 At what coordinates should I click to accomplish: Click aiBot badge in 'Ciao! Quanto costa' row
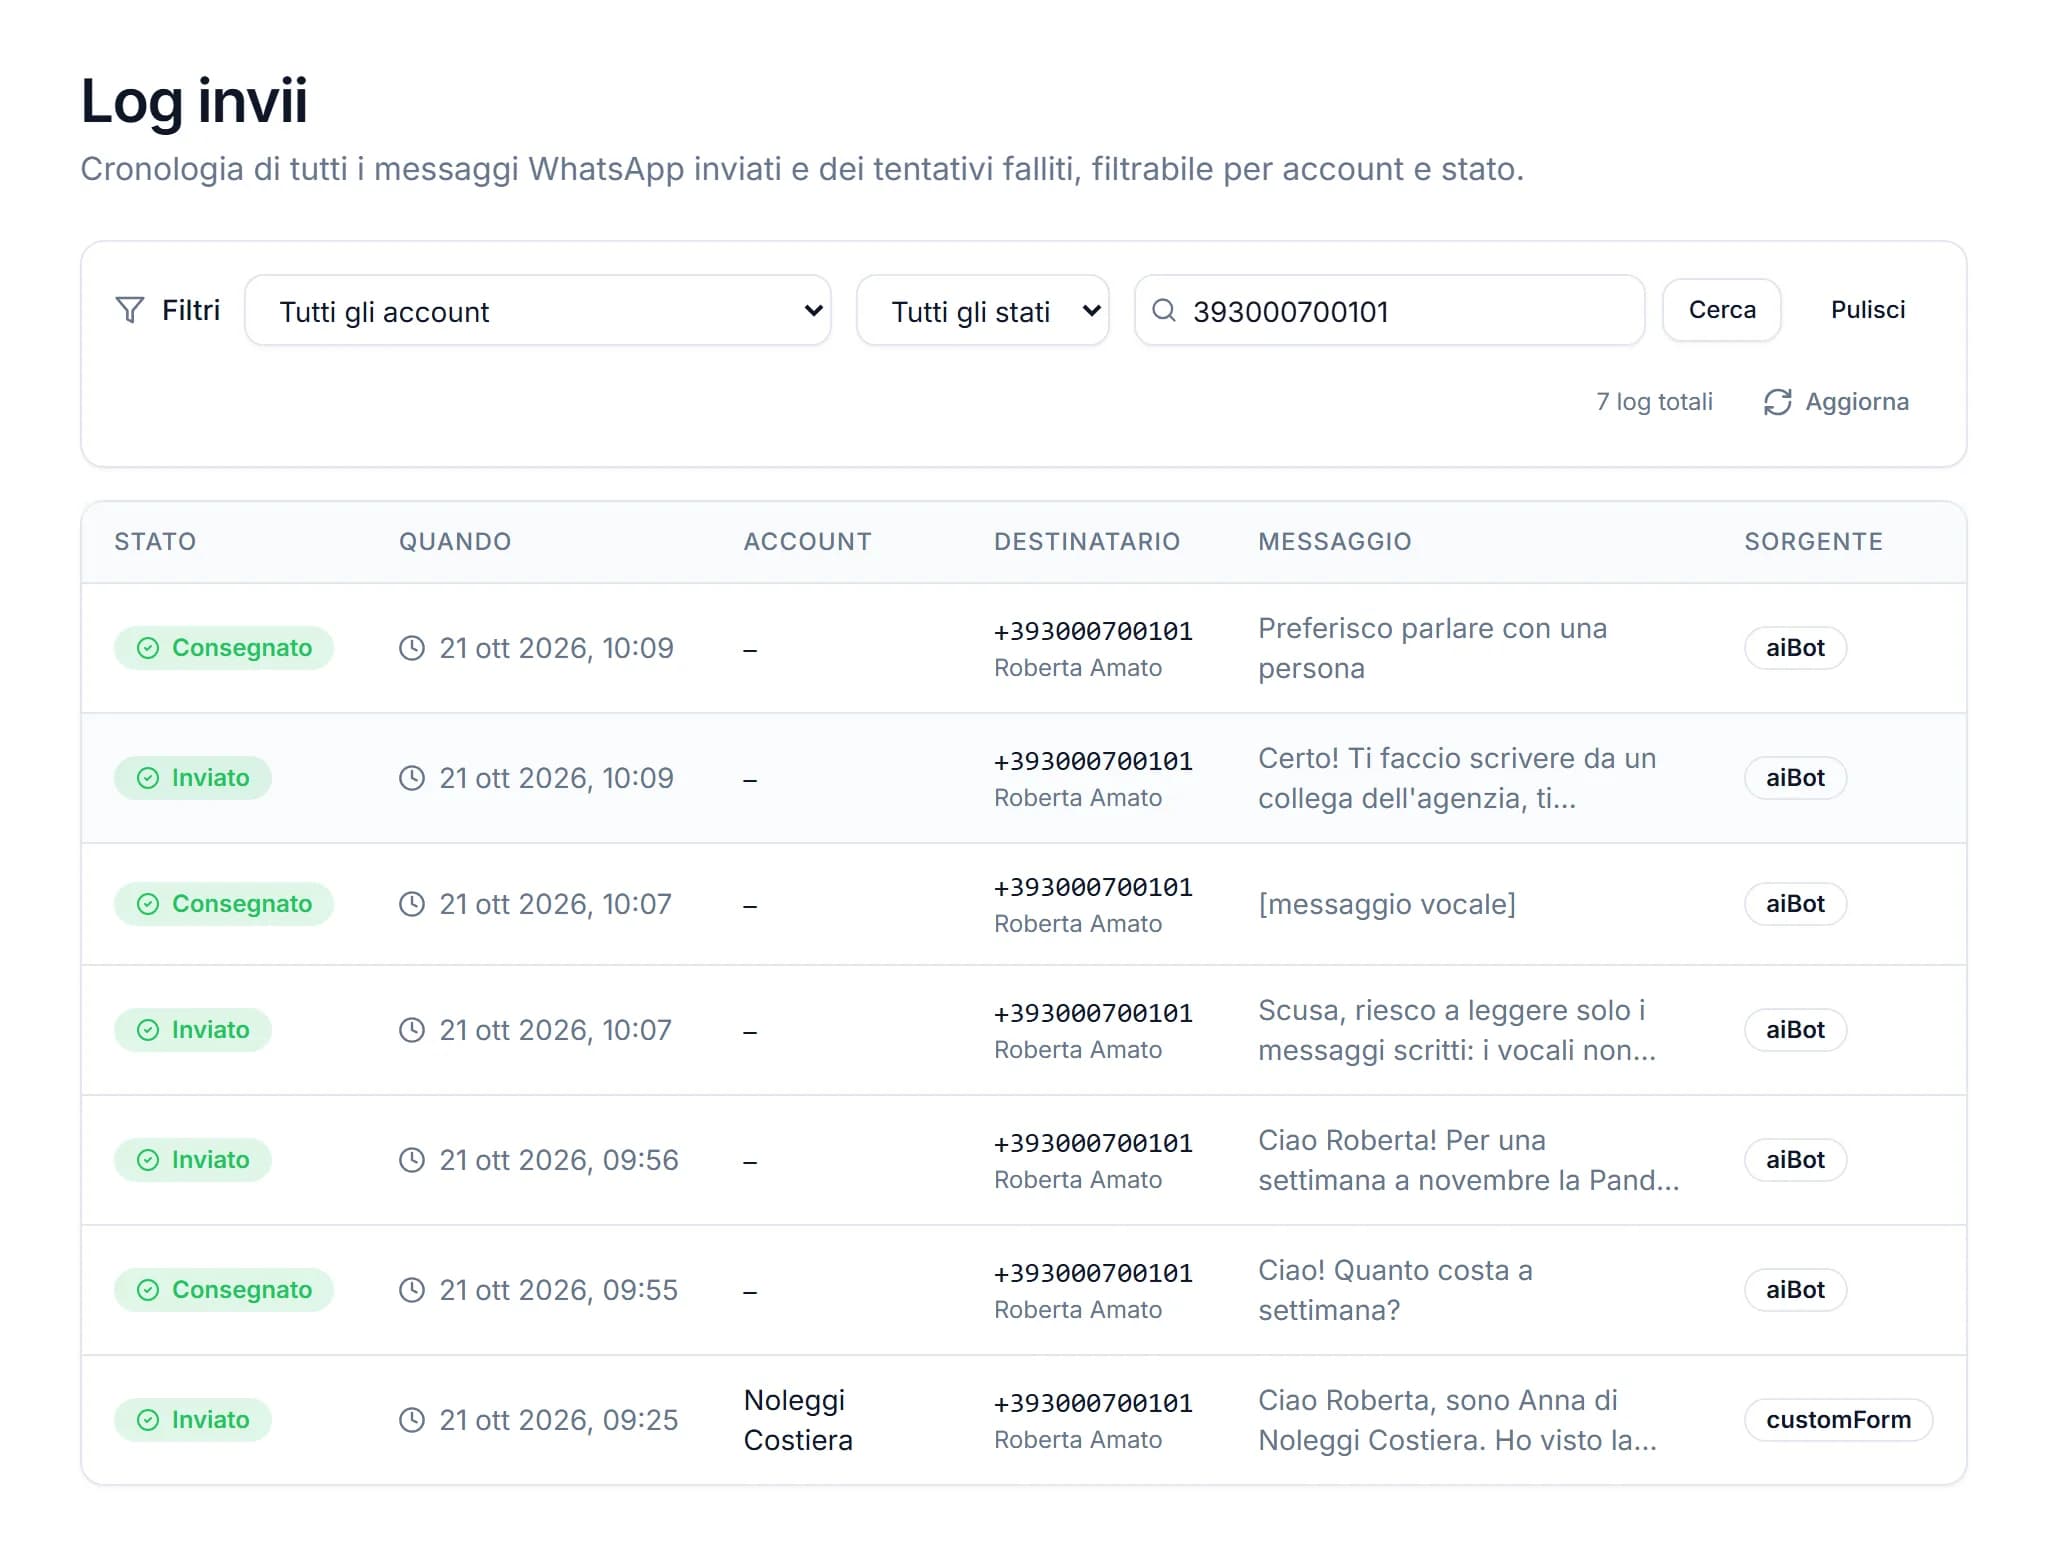pyautogui.click(x=1795, y=1290)
